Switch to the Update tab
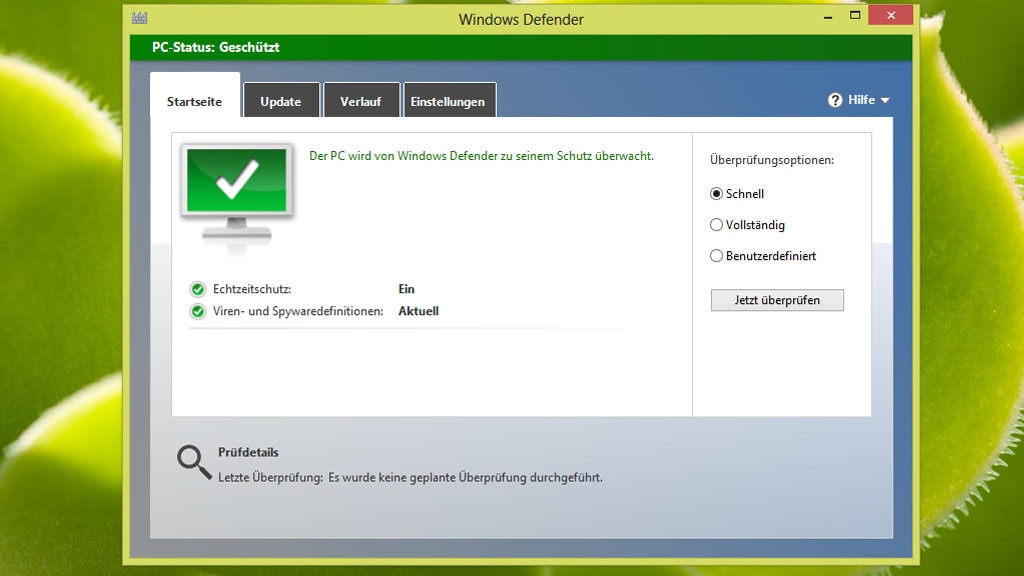The height and width of the screenshot is (576, 1024). [281, 100]
